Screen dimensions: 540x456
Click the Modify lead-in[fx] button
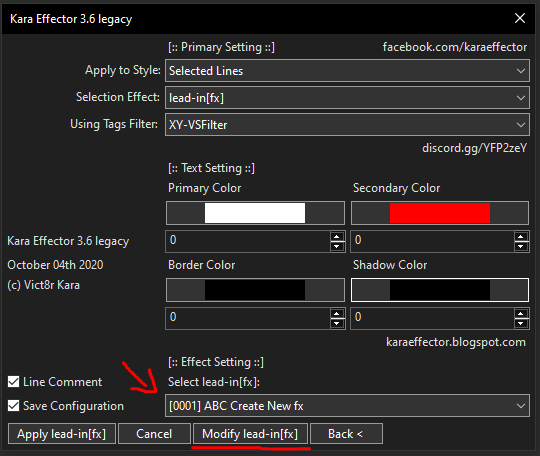click(250, 434)
